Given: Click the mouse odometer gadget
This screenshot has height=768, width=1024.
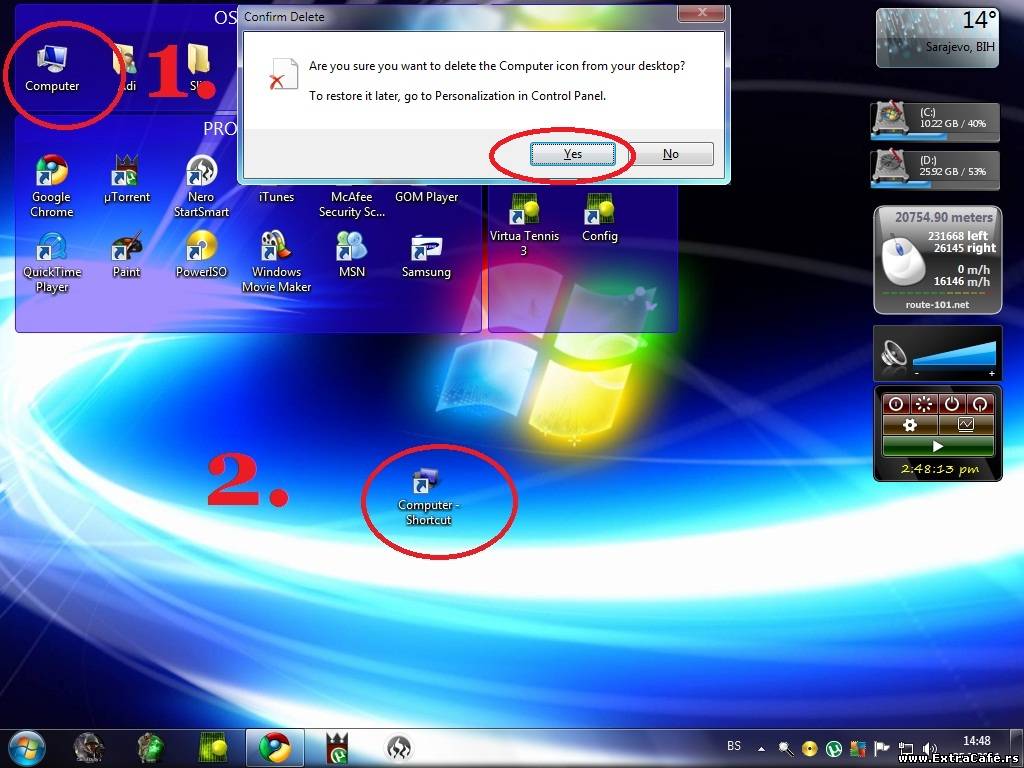Looking at the screenshot, I should click(x=937, y=260).
